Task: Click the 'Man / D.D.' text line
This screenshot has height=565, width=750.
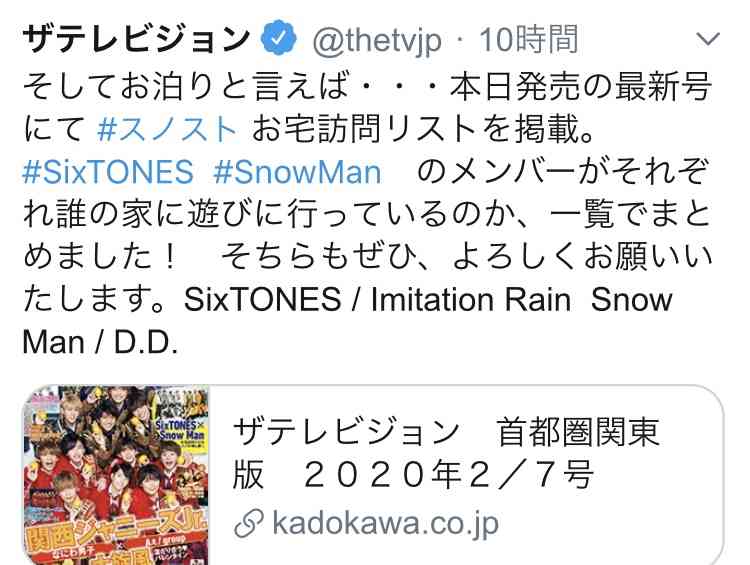Action: pos(100,343)
